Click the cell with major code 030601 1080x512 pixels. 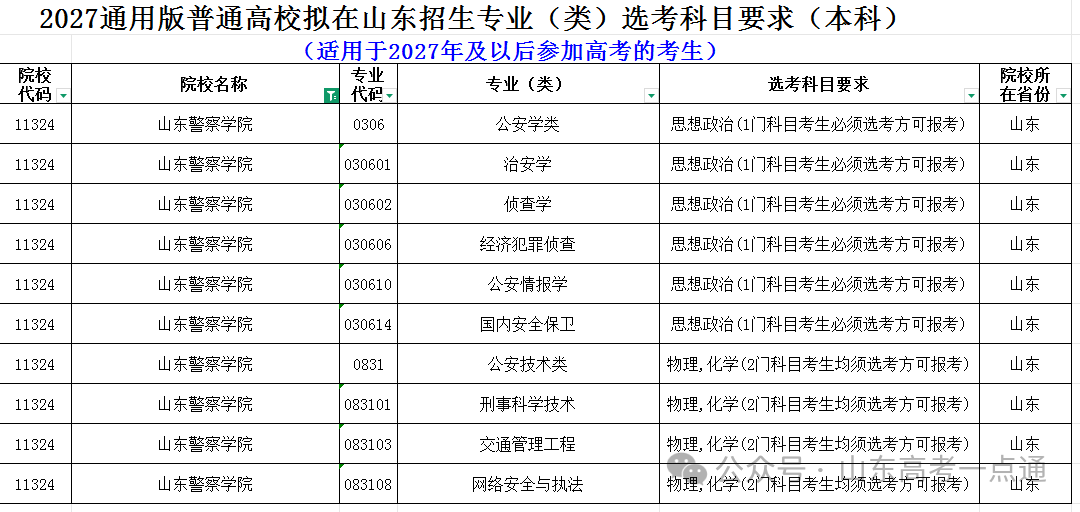[x=368, y=164]
